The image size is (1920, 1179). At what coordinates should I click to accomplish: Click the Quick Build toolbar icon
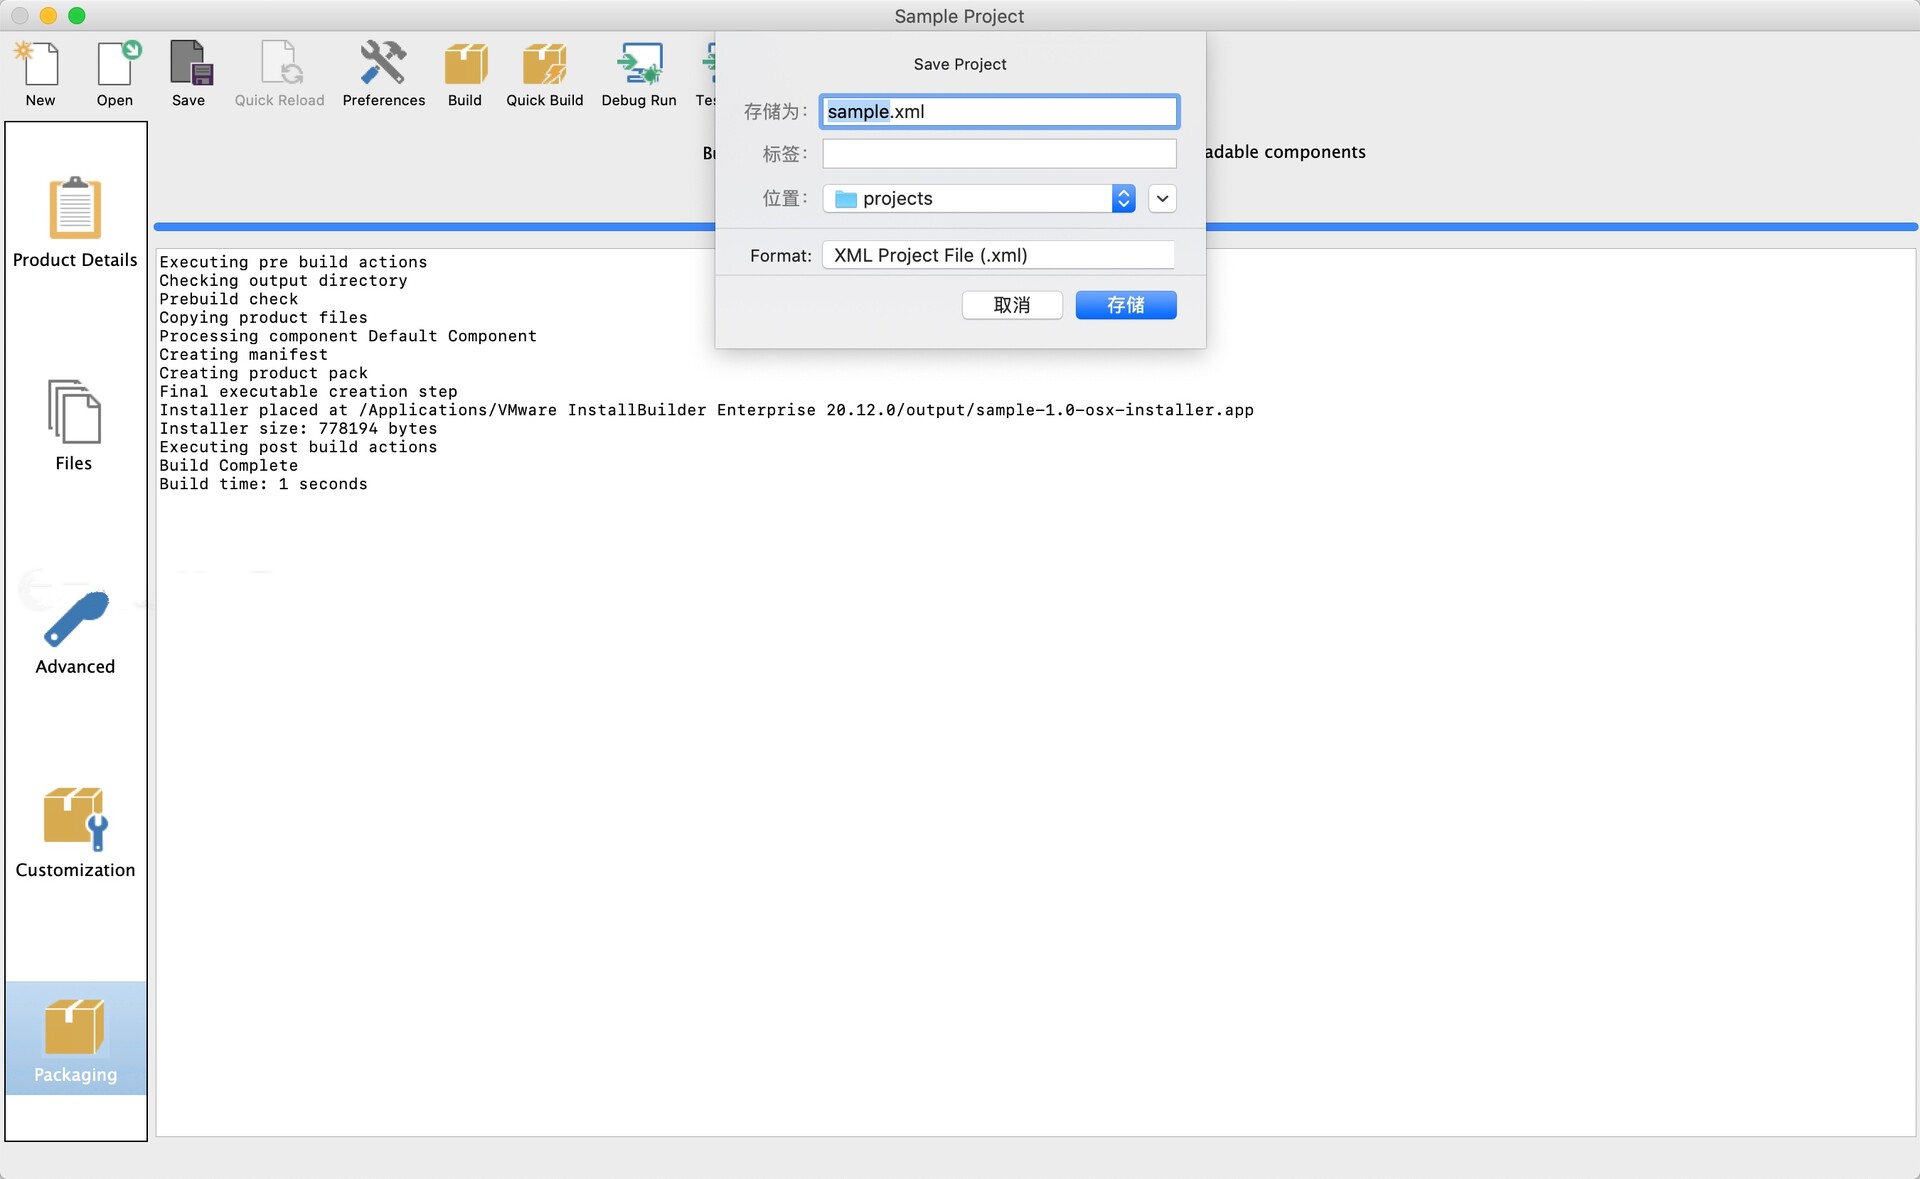pos(544,73)
